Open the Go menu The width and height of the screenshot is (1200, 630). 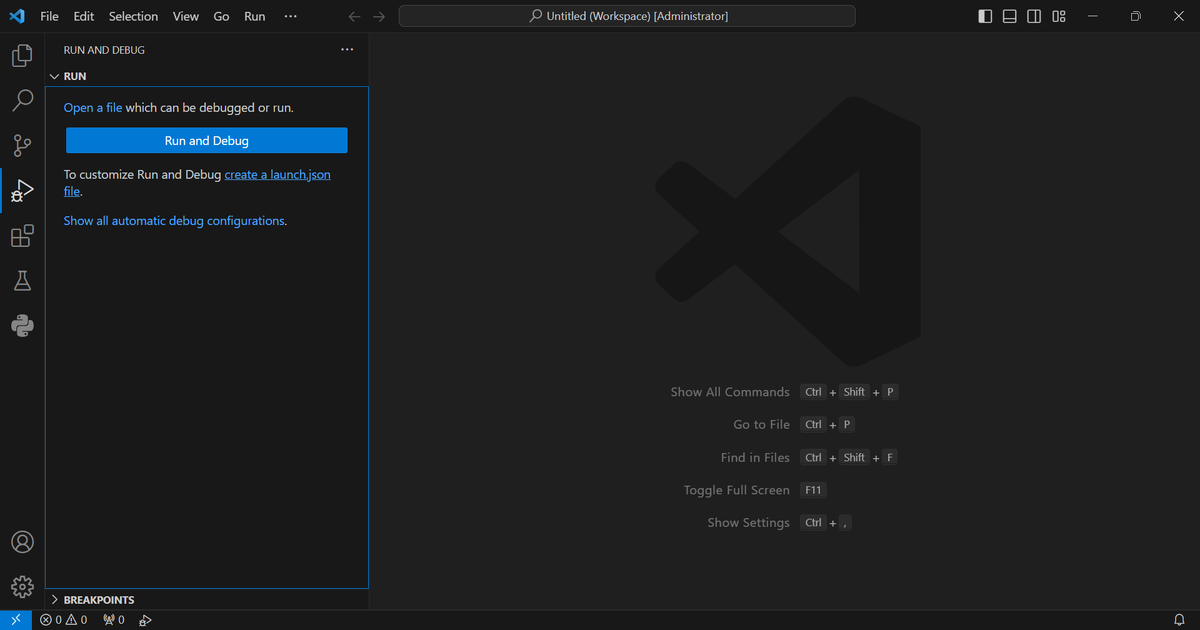pos(221,16)
